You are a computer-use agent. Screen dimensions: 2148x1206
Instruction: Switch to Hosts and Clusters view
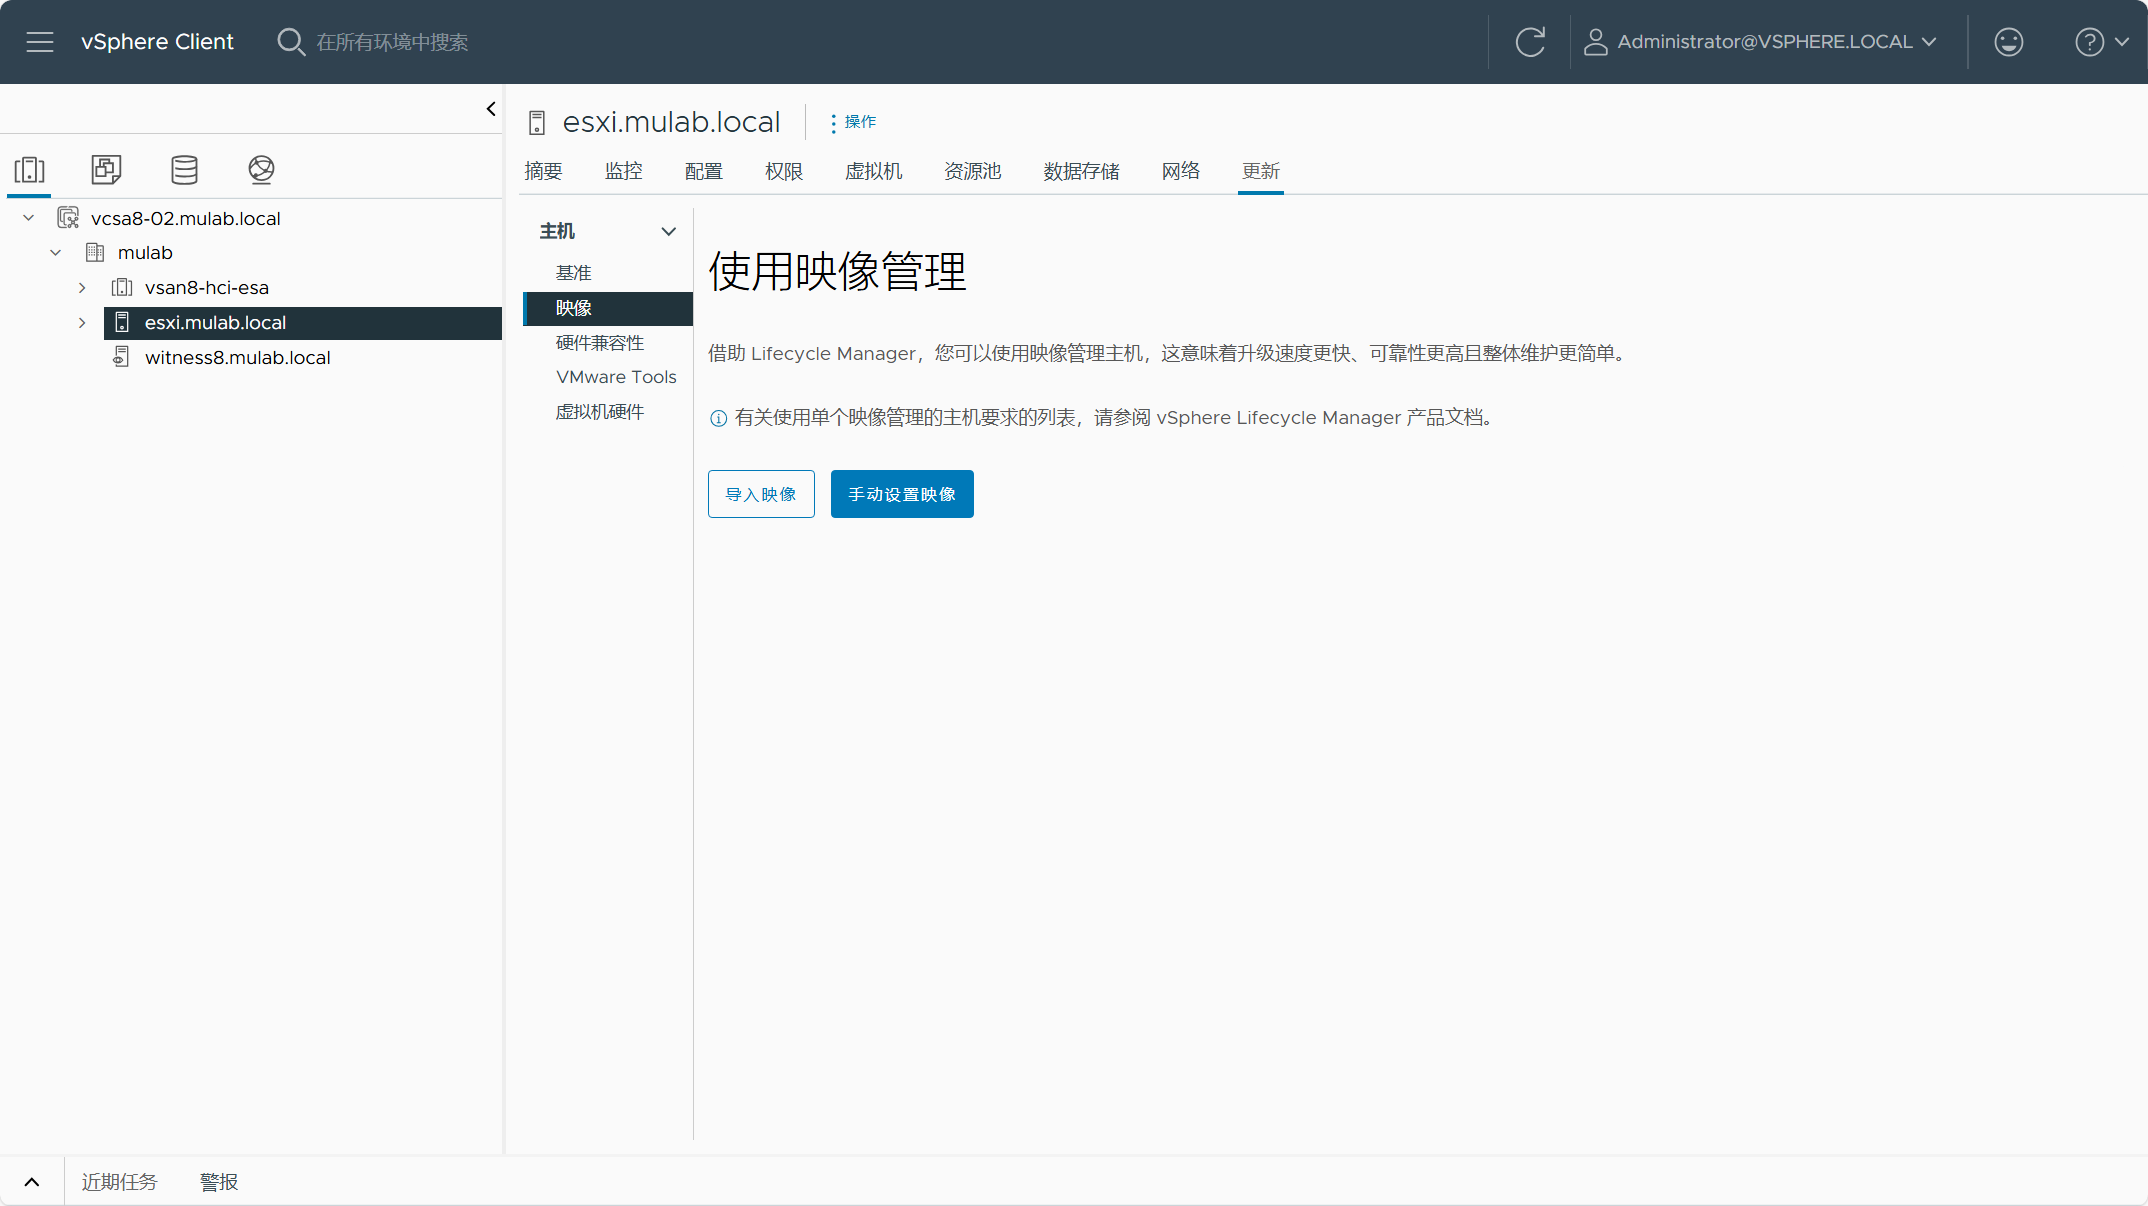point(30,170)
